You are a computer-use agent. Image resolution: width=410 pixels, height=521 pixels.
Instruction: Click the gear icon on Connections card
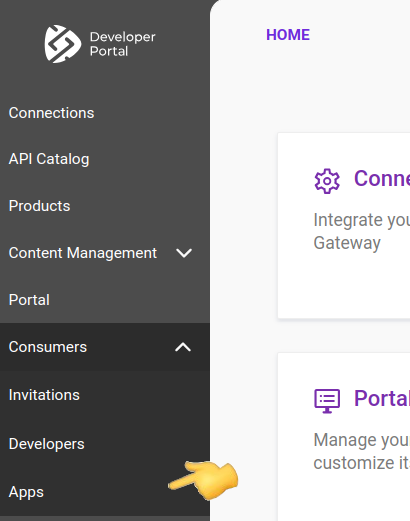tap(327, 181)
